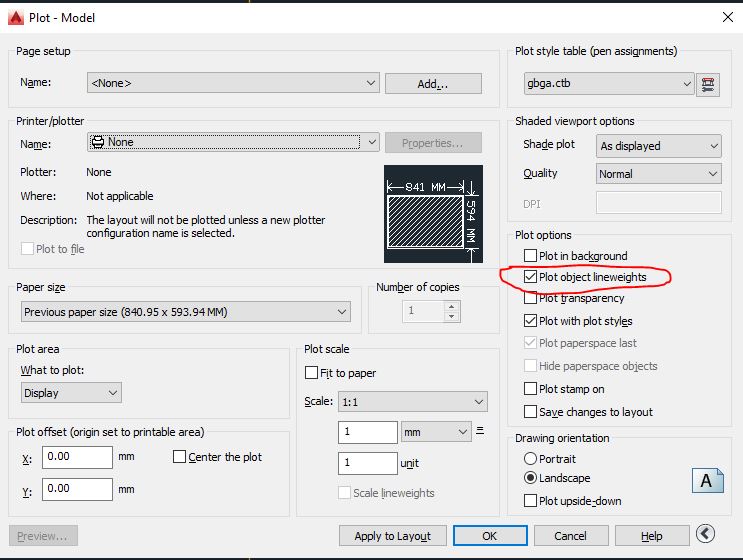Screen dimensions: 743x560
Task: Select Portrait drawing orientation
Action: point(531,459)
